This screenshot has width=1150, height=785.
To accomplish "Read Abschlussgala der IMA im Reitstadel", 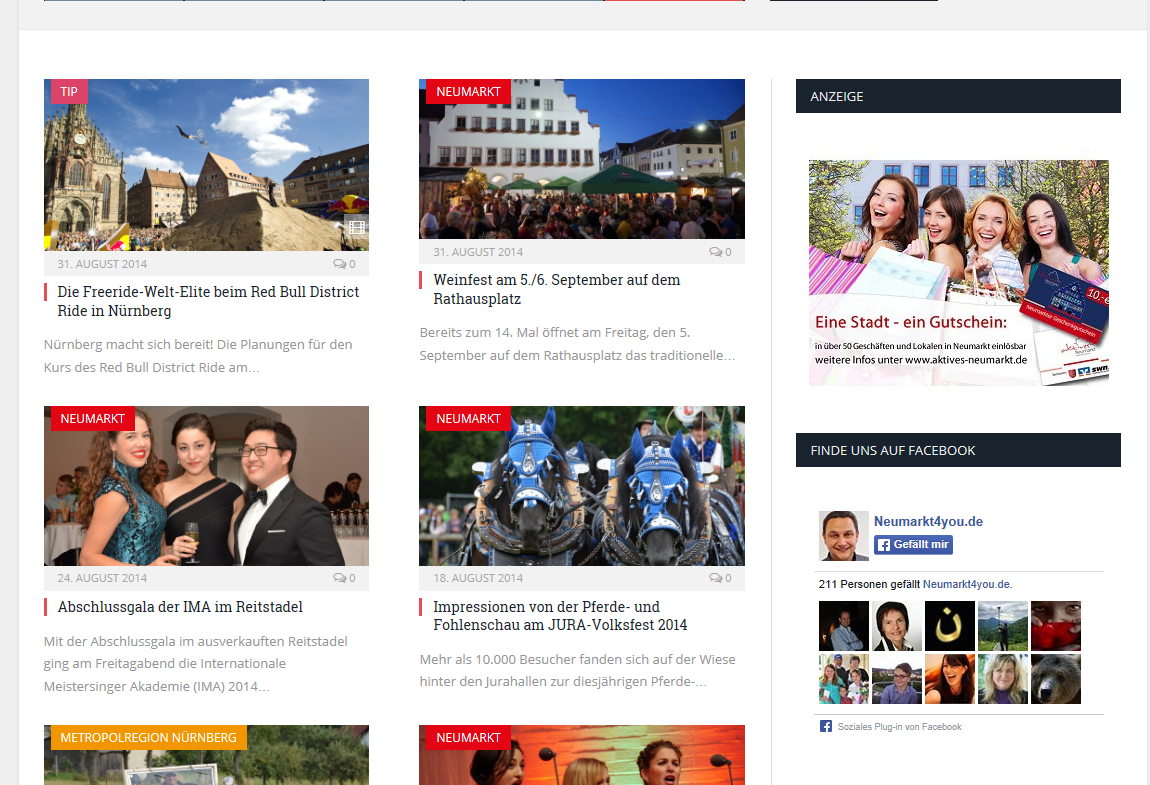I will click(180, 607).
